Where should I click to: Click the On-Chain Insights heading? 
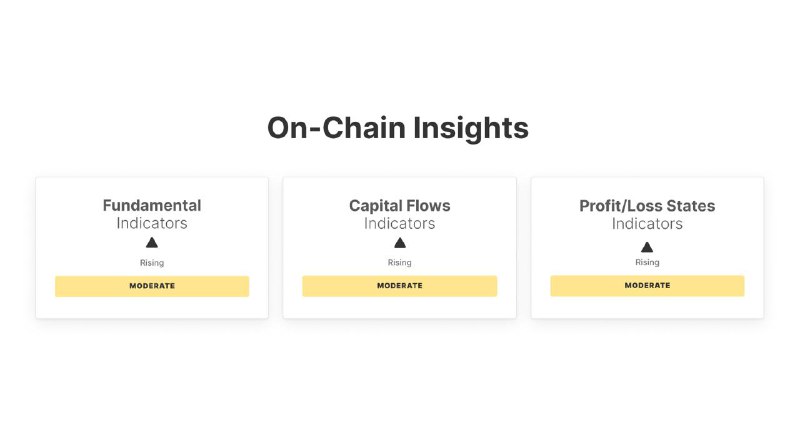coord(398,128)
